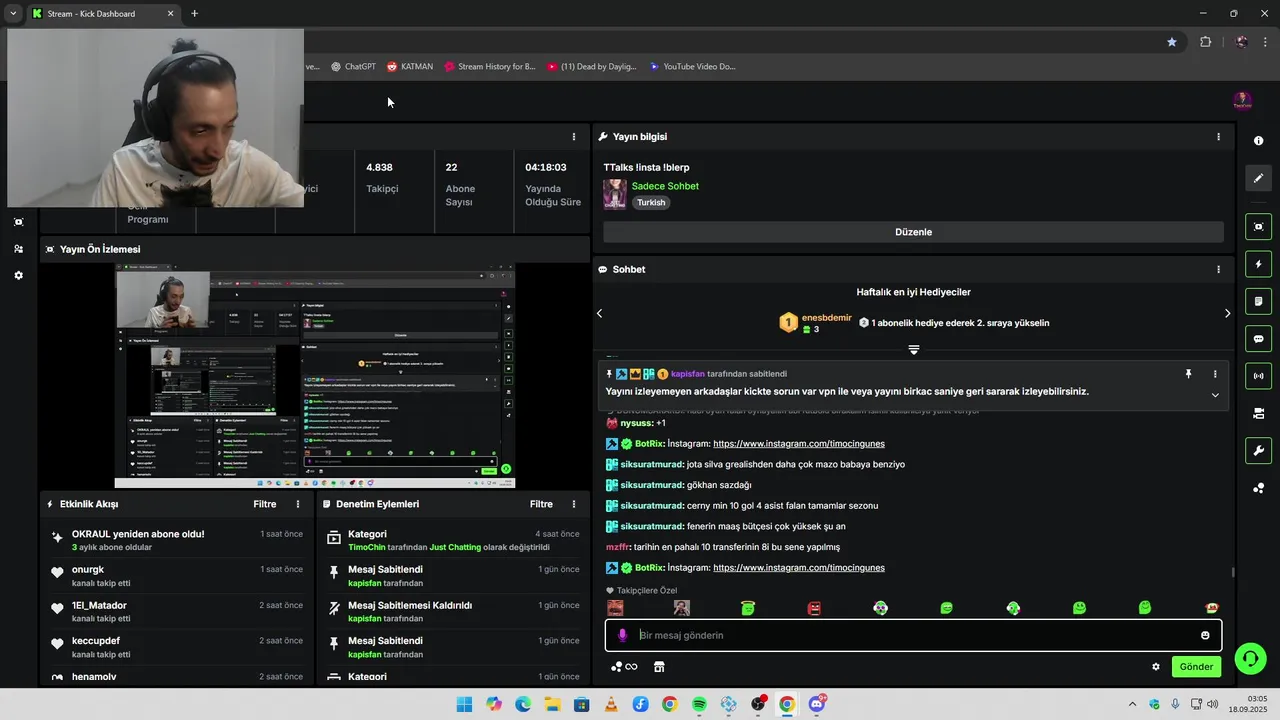
Task: Click the Yayın Ön İzlemesi stream preview
Action: pos(315,376)
